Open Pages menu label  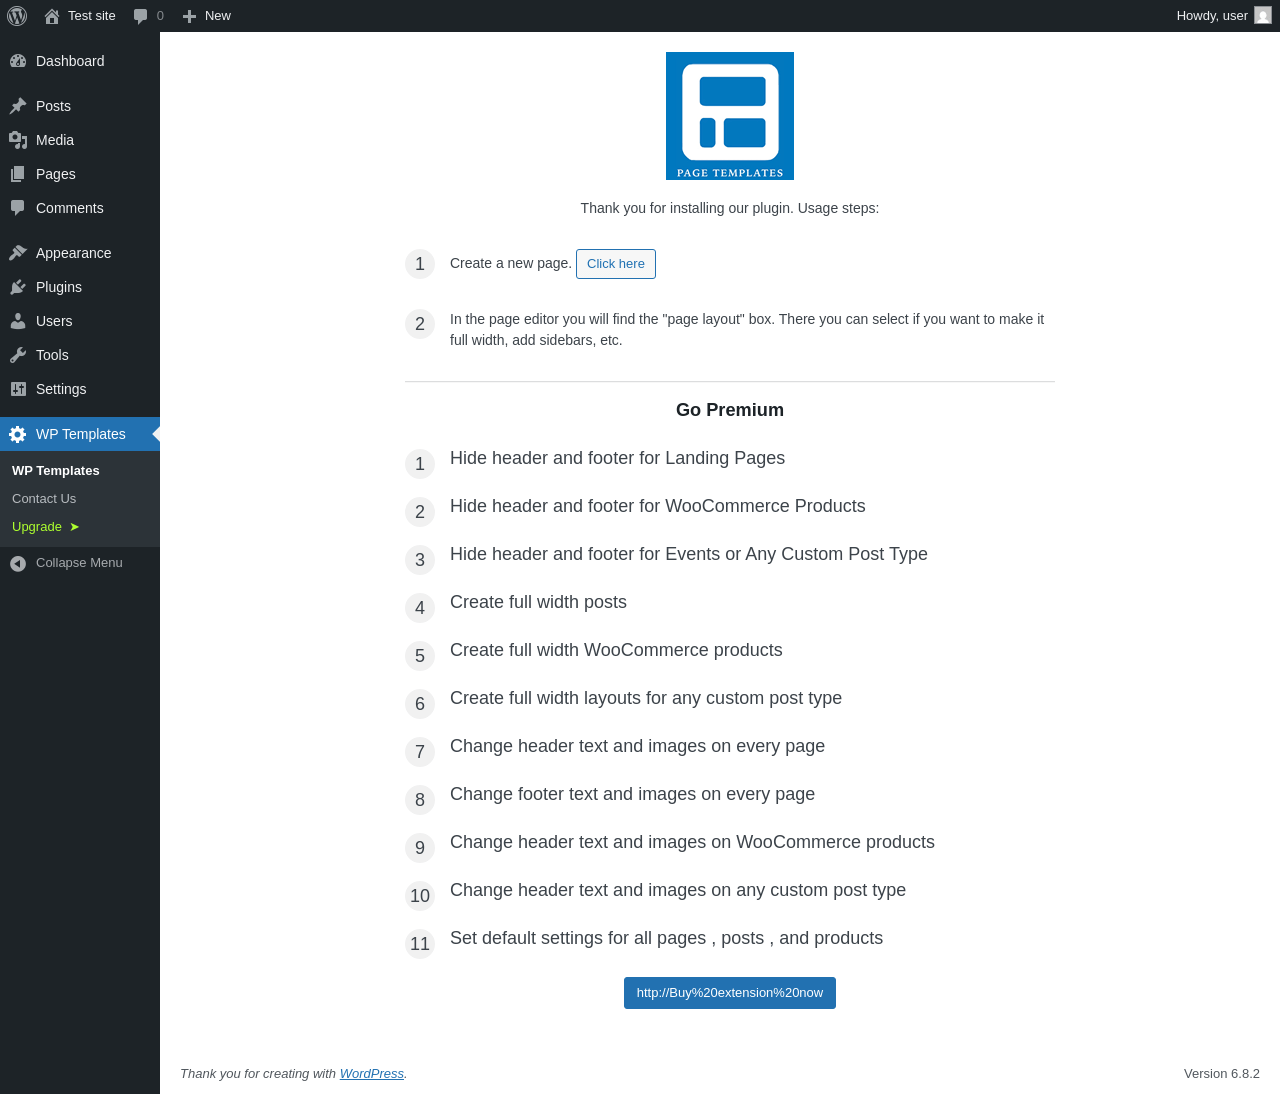coord(56,174)
